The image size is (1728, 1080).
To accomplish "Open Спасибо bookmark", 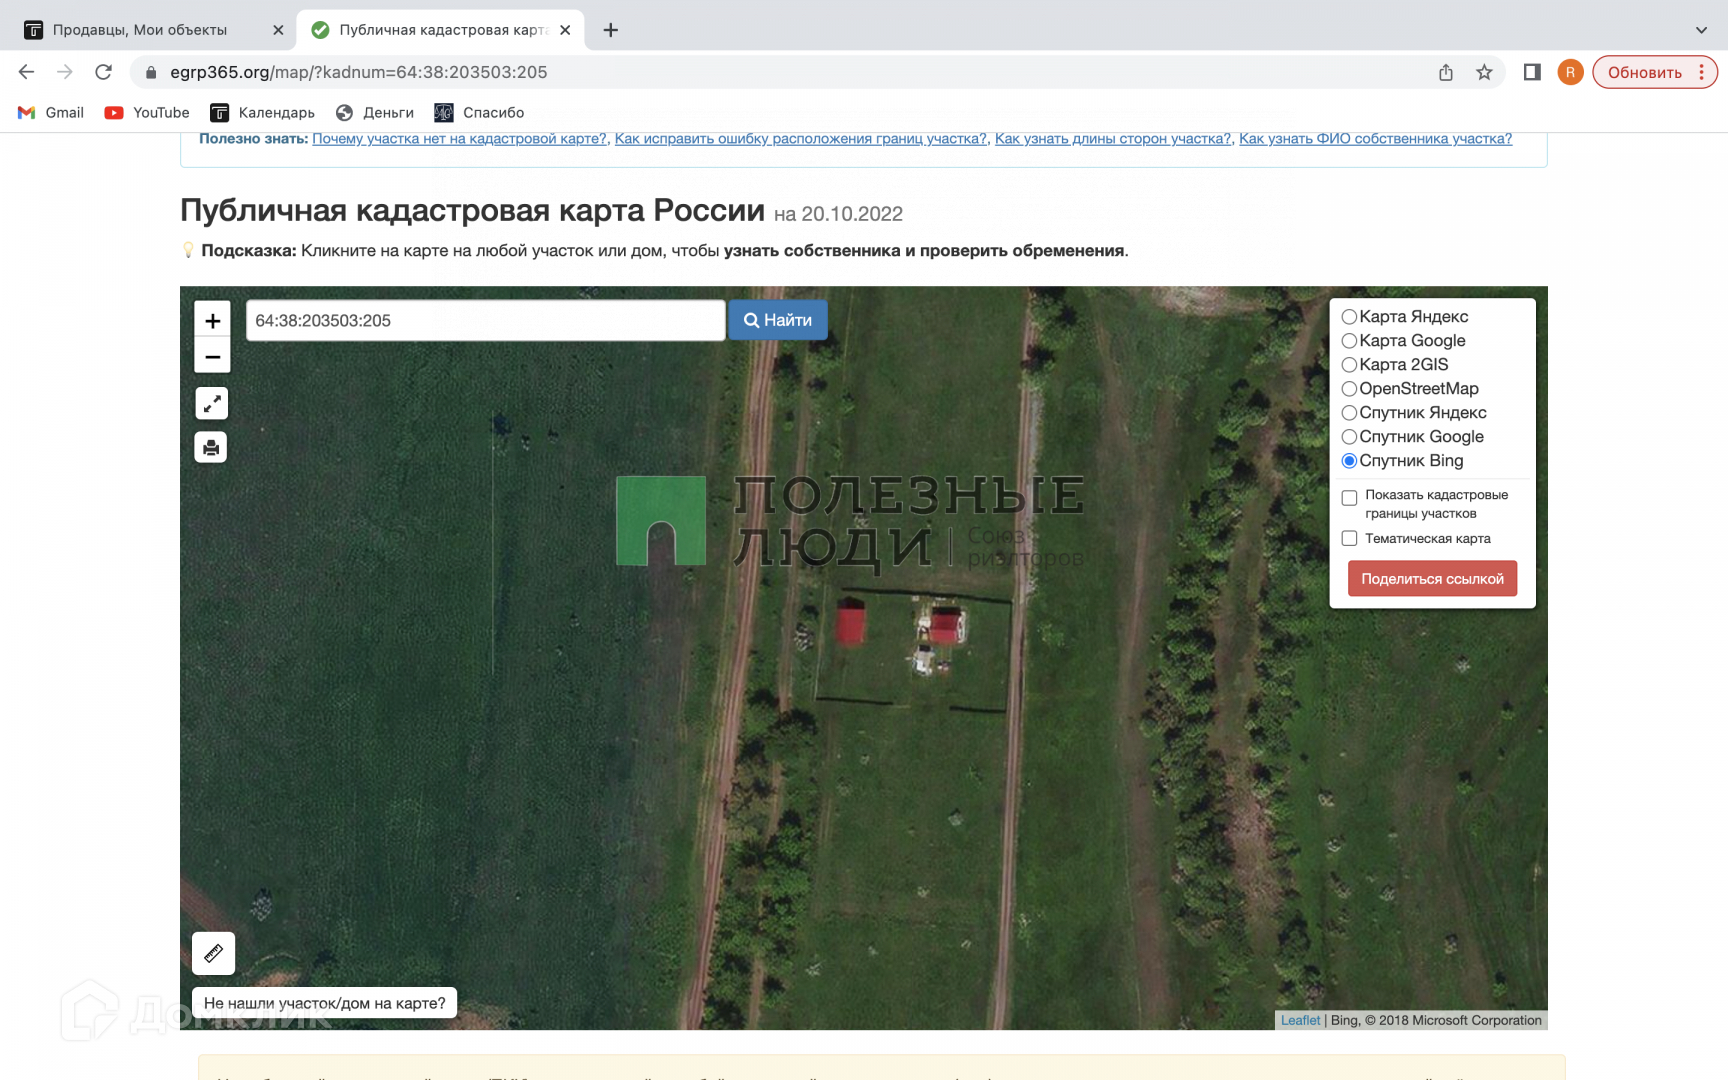I will (479, 112).
